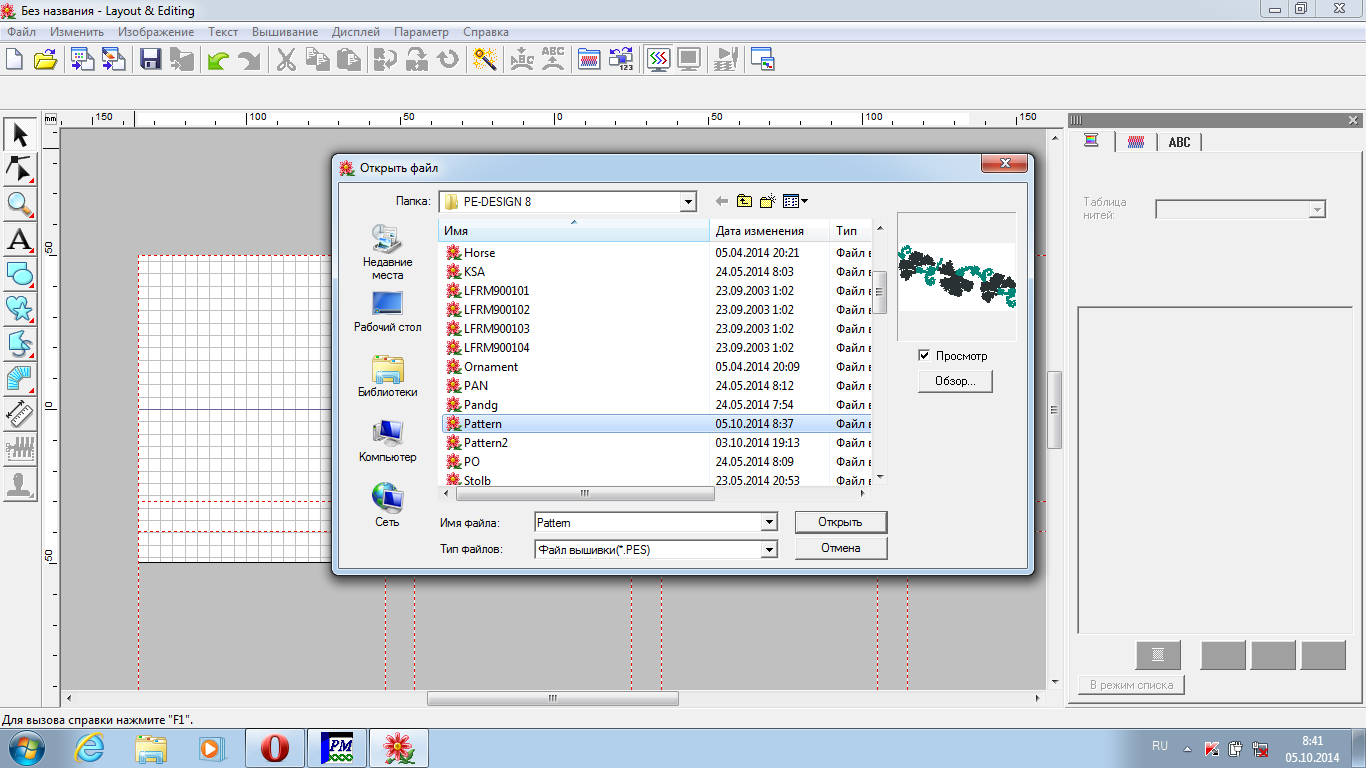Select the Text tool with letter A
Image resolution: width=1366 pixels, height=768 pixels.
click(x=20, y=239)
